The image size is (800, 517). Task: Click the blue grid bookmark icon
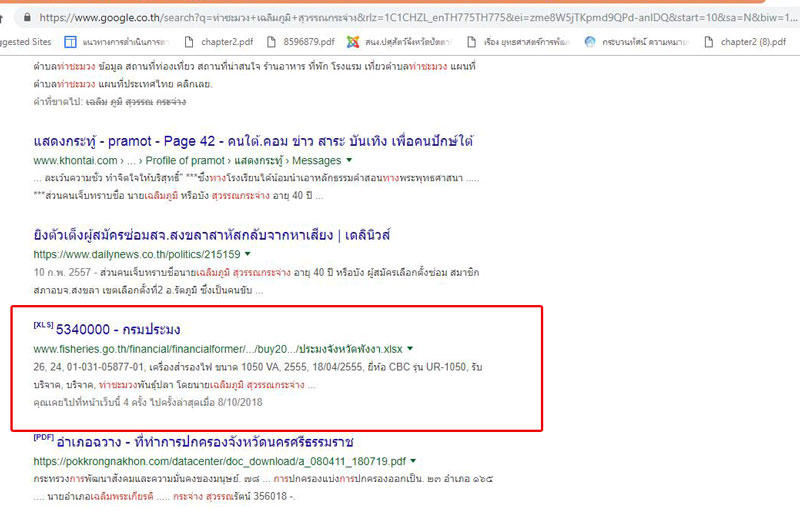(71, 42)
